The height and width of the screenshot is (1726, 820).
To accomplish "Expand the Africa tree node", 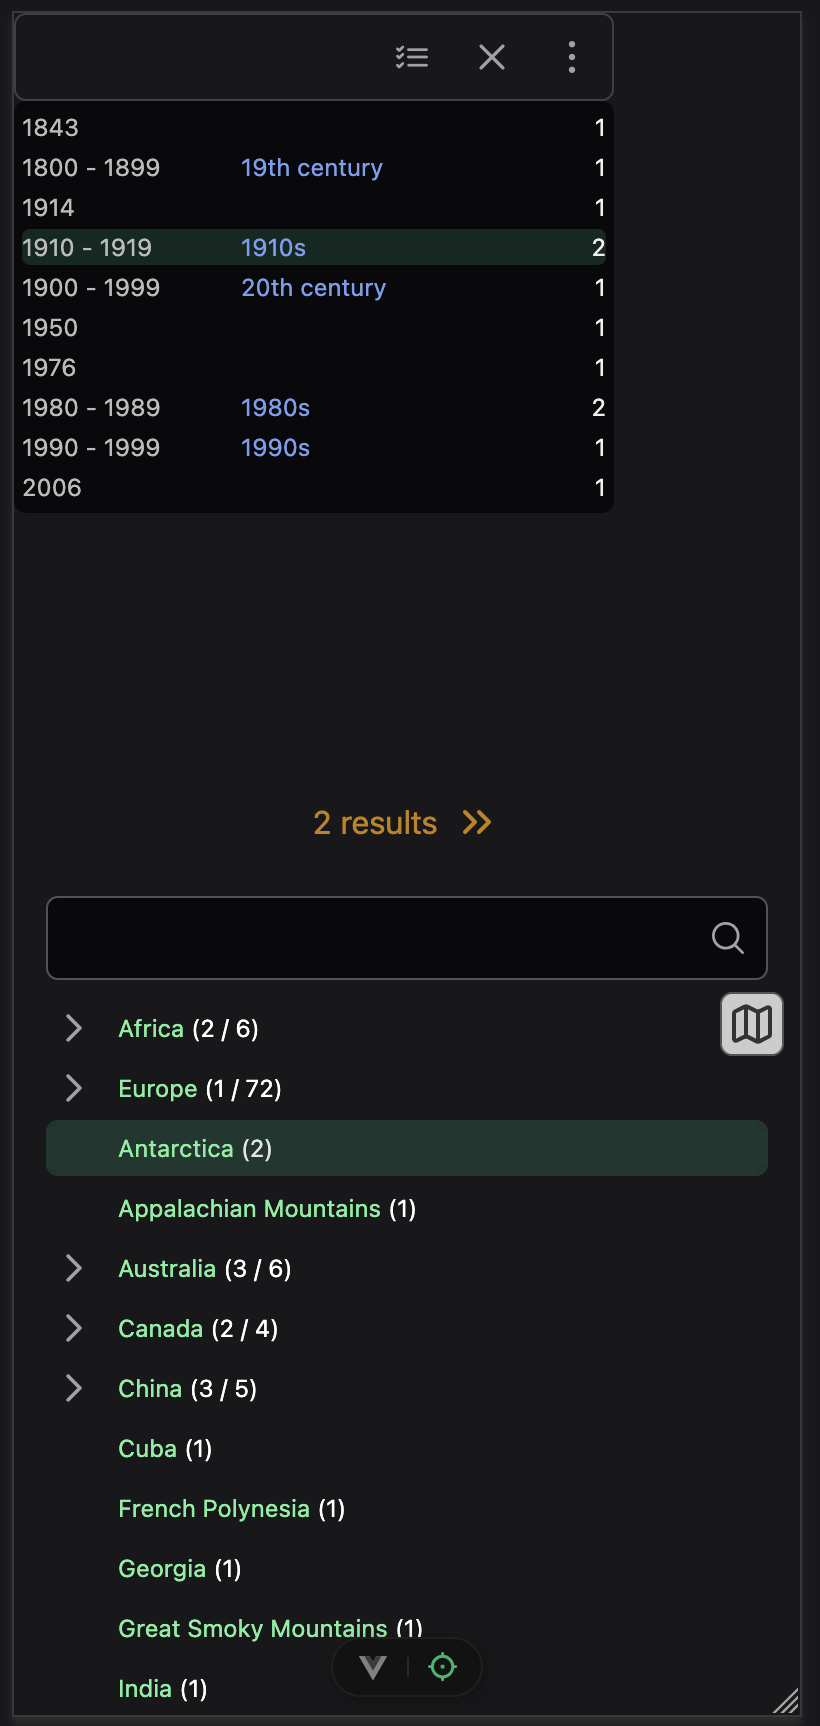I will coord(73,1028).
